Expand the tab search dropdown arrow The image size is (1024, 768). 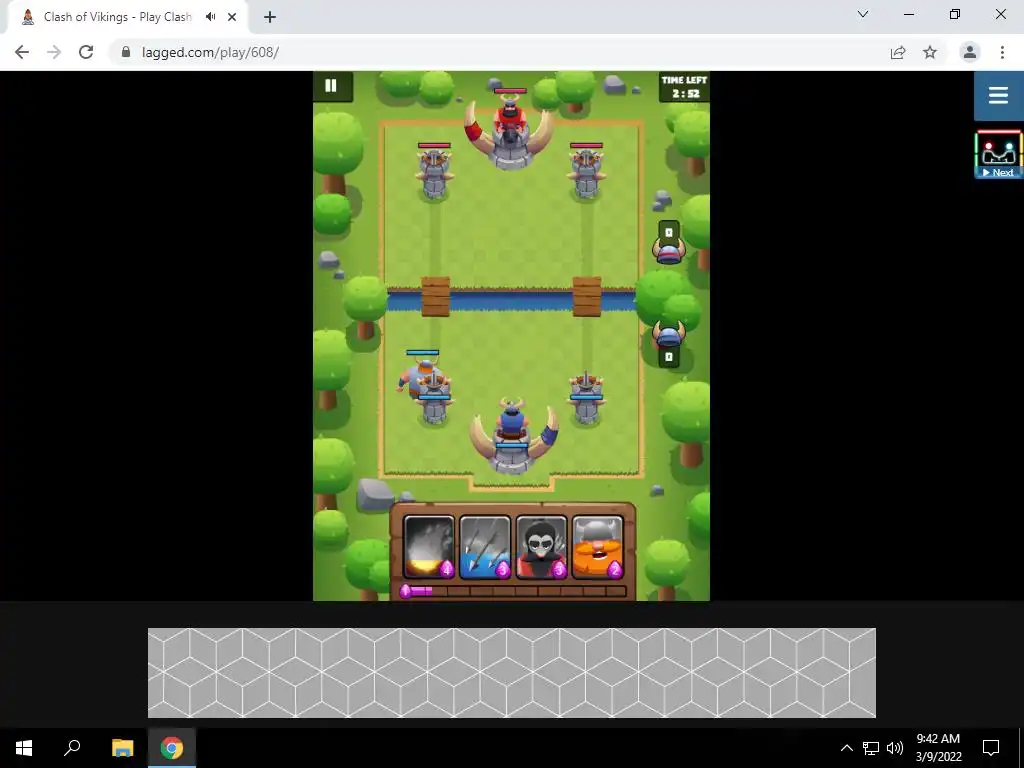pos(863,14)
